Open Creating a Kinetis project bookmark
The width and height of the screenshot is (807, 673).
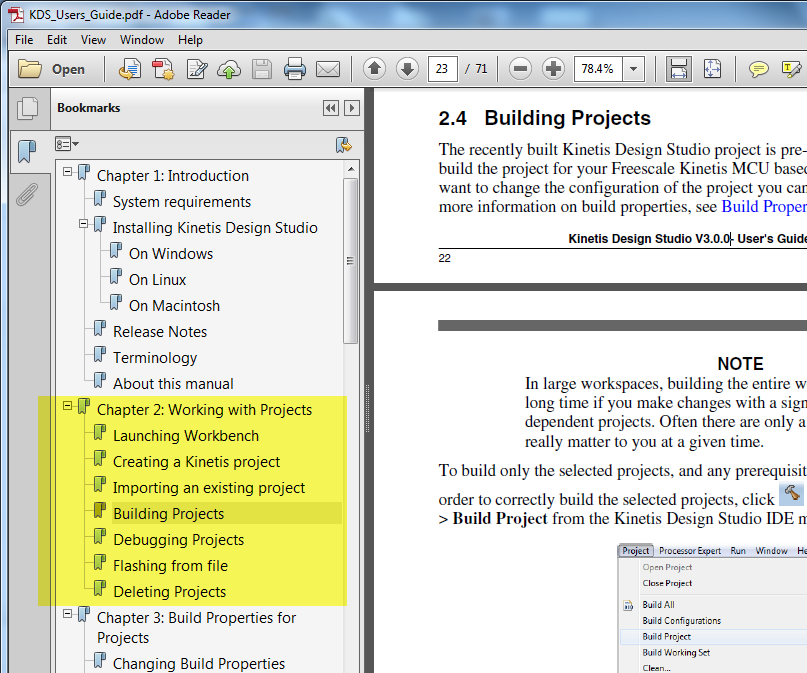click(197, 462)
